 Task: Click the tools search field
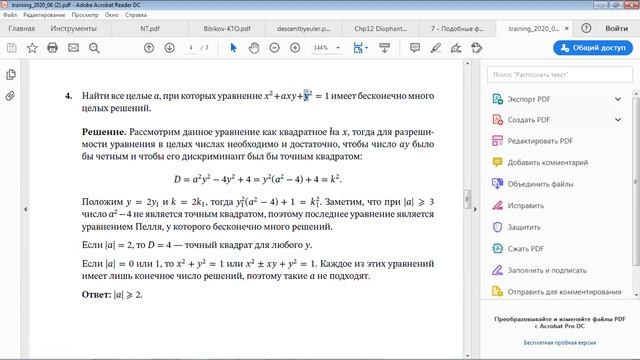[x=560, y=75]
